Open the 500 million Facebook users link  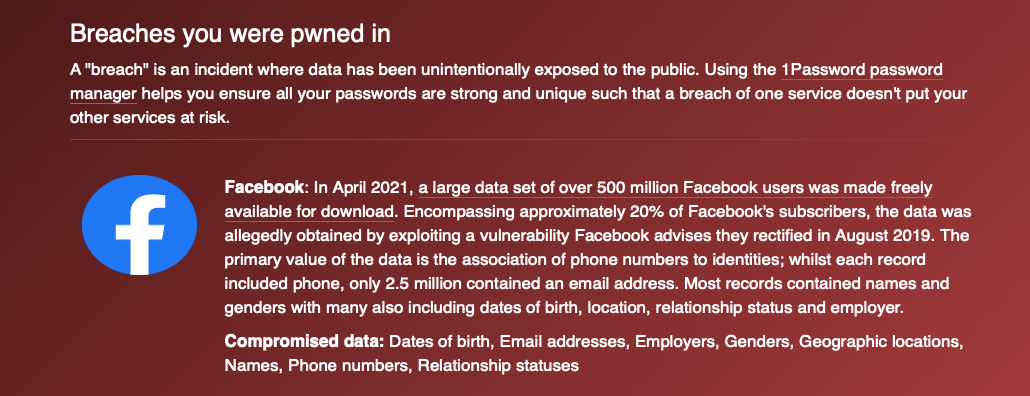[675, 188]
